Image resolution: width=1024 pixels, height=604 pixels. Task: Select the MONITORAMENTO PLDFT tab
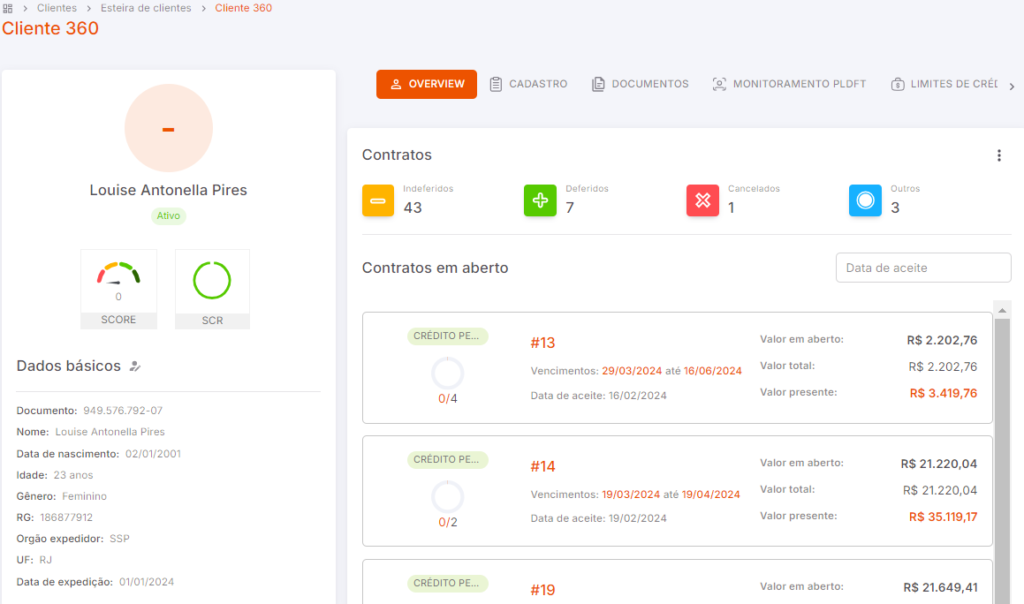pos(790,84)
